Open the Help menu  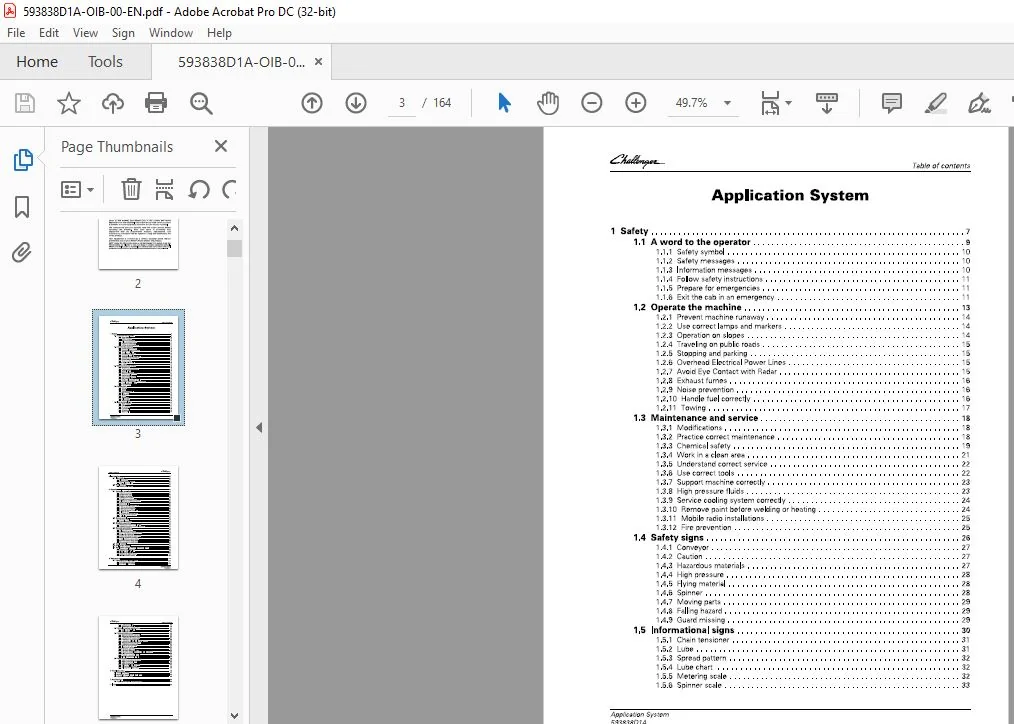[x=219, y=32]
